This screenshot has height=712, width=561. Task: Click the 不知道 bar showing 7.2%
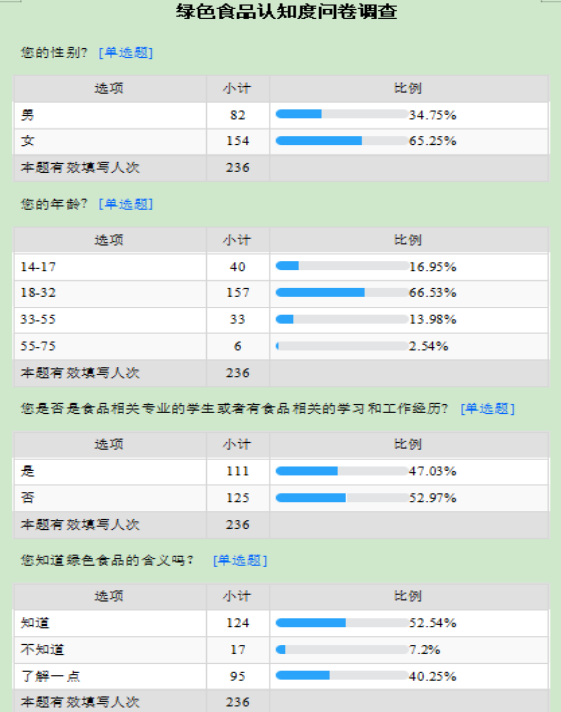(342, 649)
